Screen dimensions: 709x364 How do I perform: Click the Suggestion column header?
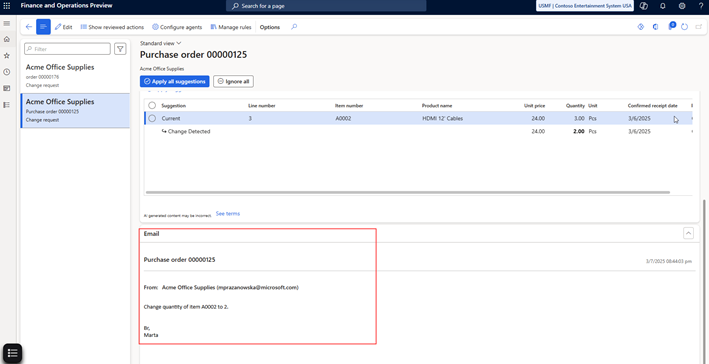tap(174, 105)
